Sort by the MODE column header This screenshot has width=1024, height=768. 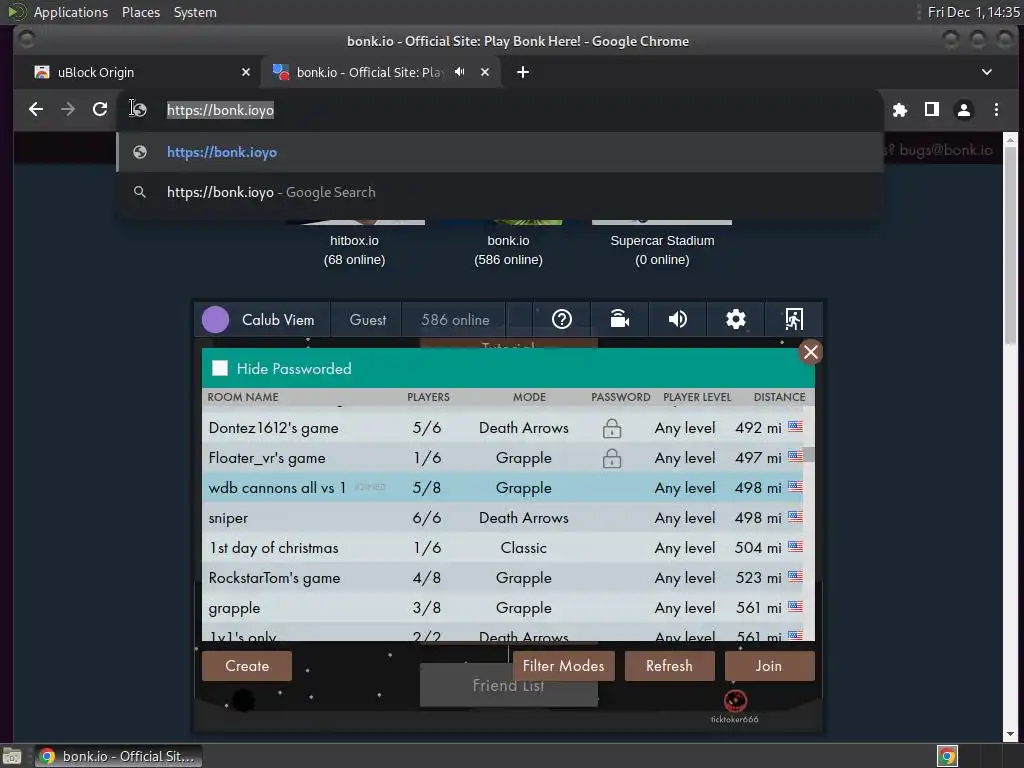tap(529, 397)
